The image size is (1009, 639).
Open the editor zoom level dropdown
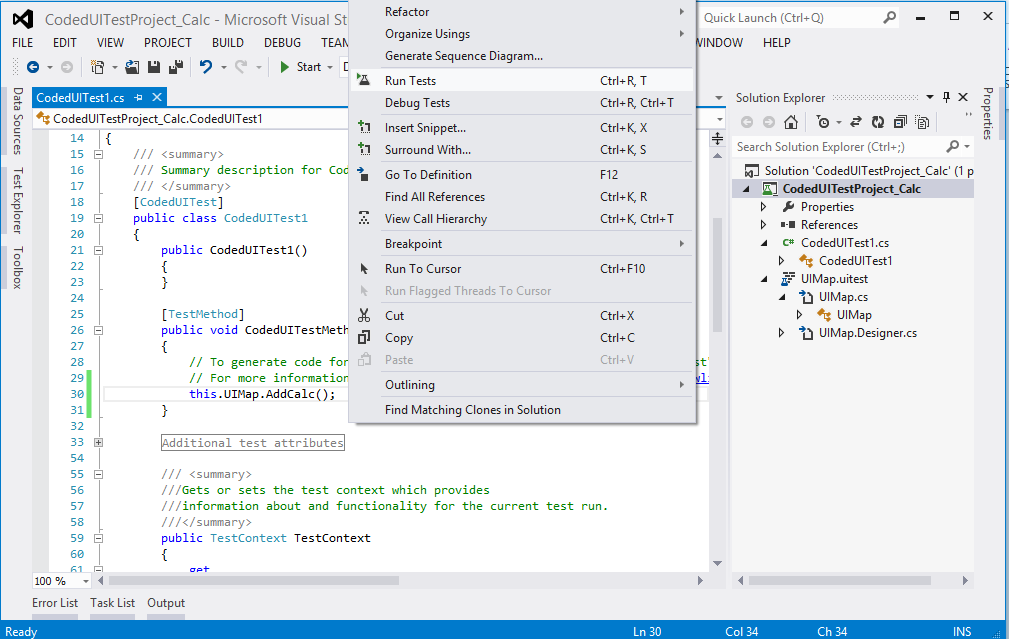tap(85, 581)
